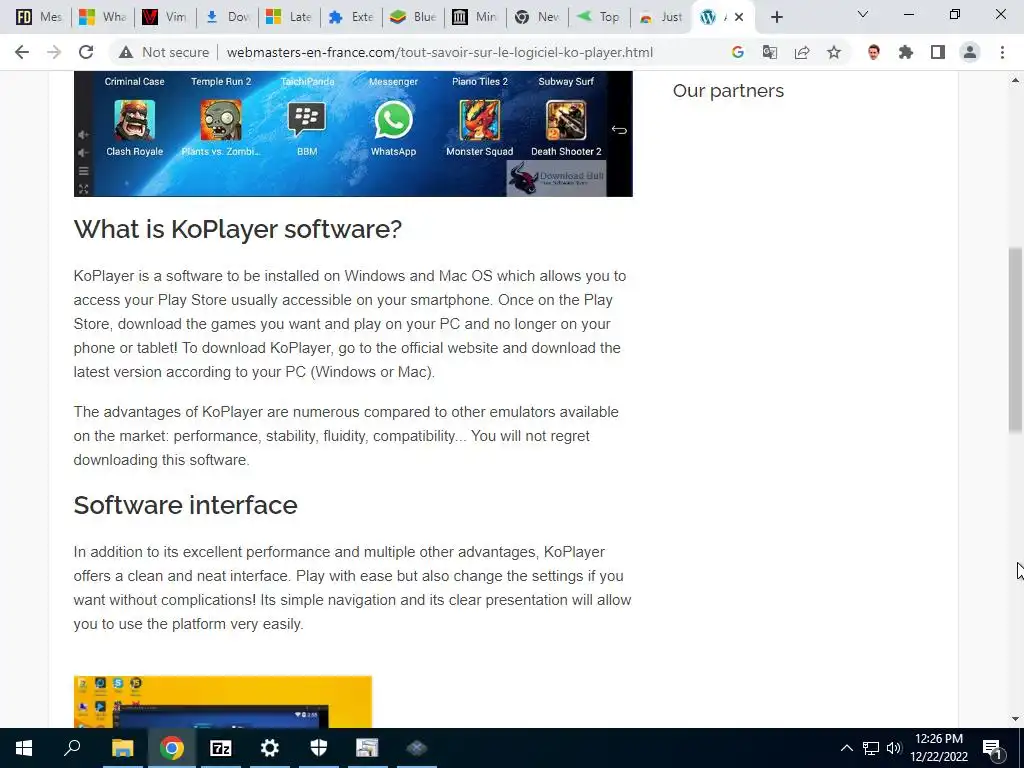
Task: Open the Google icon in address bar
Action: [737, 52]
